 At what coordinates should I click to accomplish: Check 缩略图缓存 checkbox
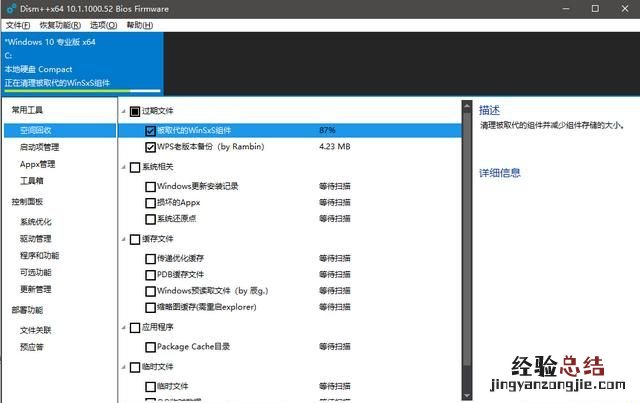[150, 307]
